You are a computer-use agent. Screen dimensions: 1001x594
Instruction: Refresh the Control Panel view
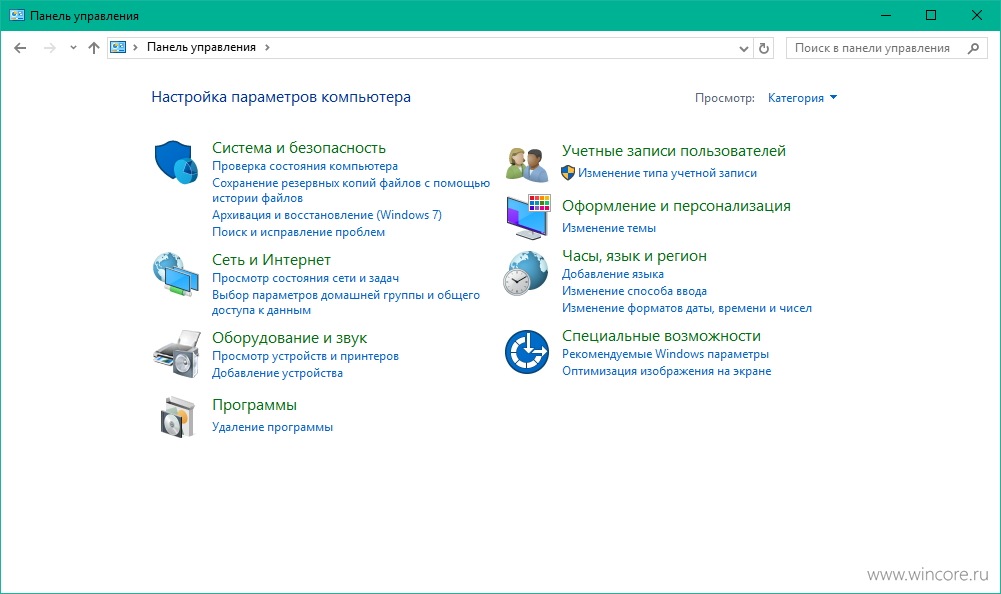coord(764,48)
